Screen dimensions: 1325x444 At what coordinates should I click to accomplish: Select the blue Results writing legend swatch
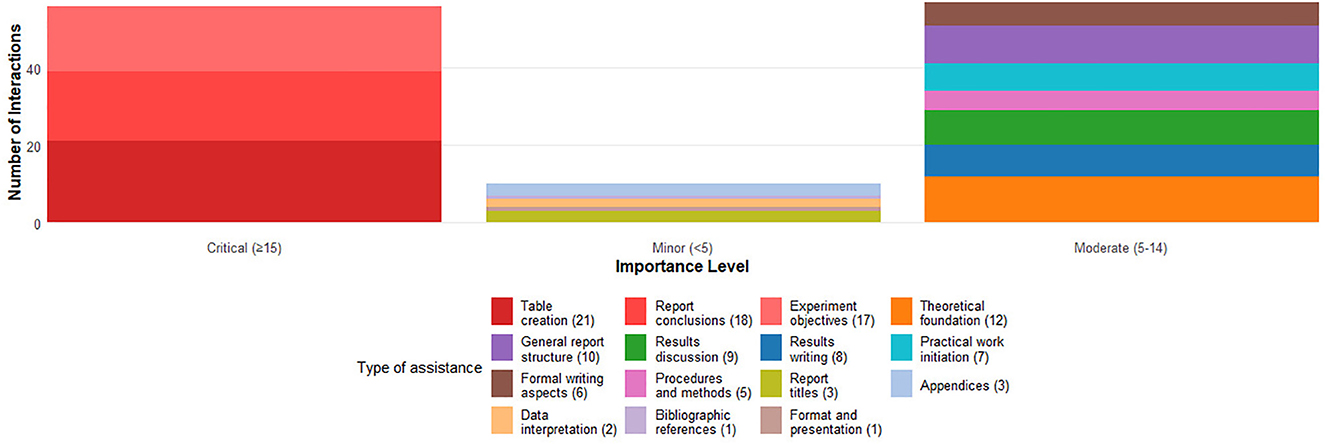pos(771,348)
